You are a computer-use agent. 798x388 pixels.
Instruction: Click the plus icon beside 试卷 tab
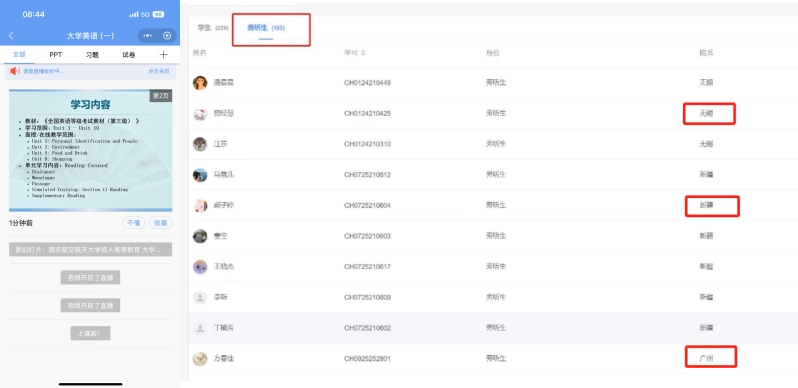click(x=163, y=54)
